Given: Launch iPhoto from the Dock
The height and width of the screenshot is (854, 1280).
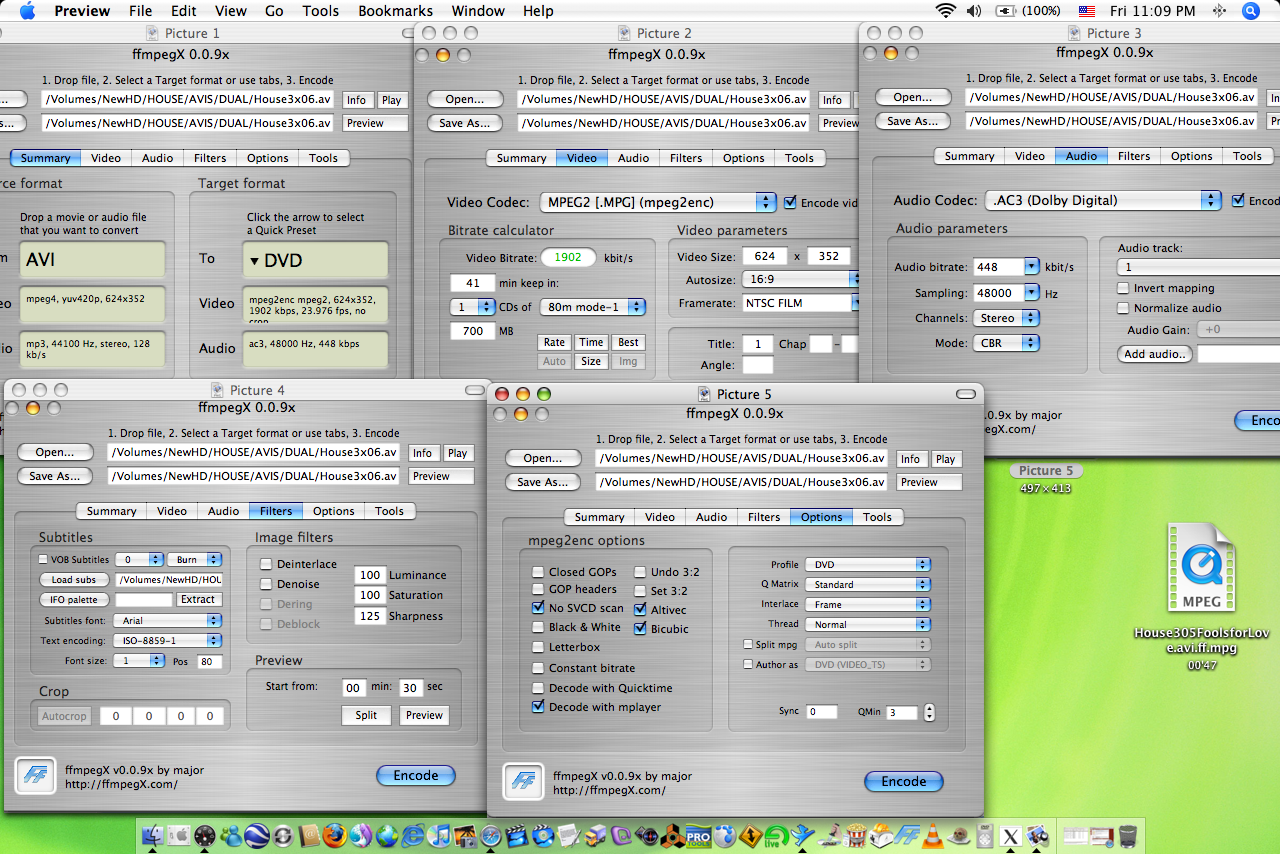Looking at the screenshot, I should coord(465,834).
